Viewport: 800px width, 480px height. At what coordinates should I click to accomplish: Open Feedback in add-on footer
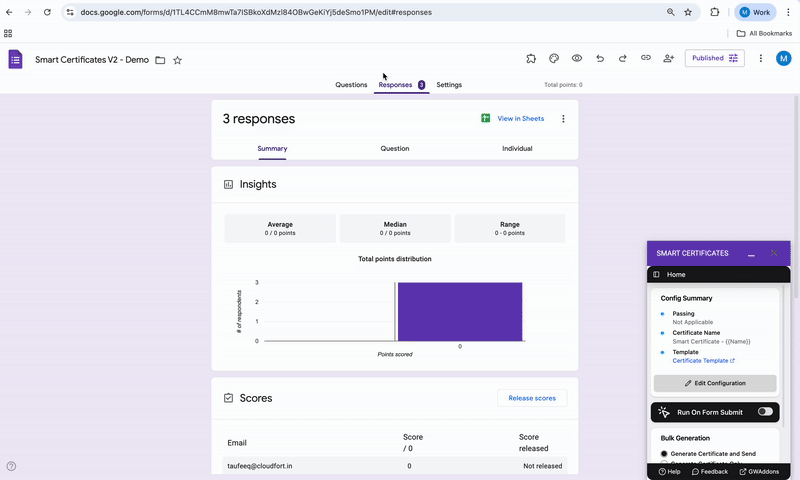[x=710, y=472]
